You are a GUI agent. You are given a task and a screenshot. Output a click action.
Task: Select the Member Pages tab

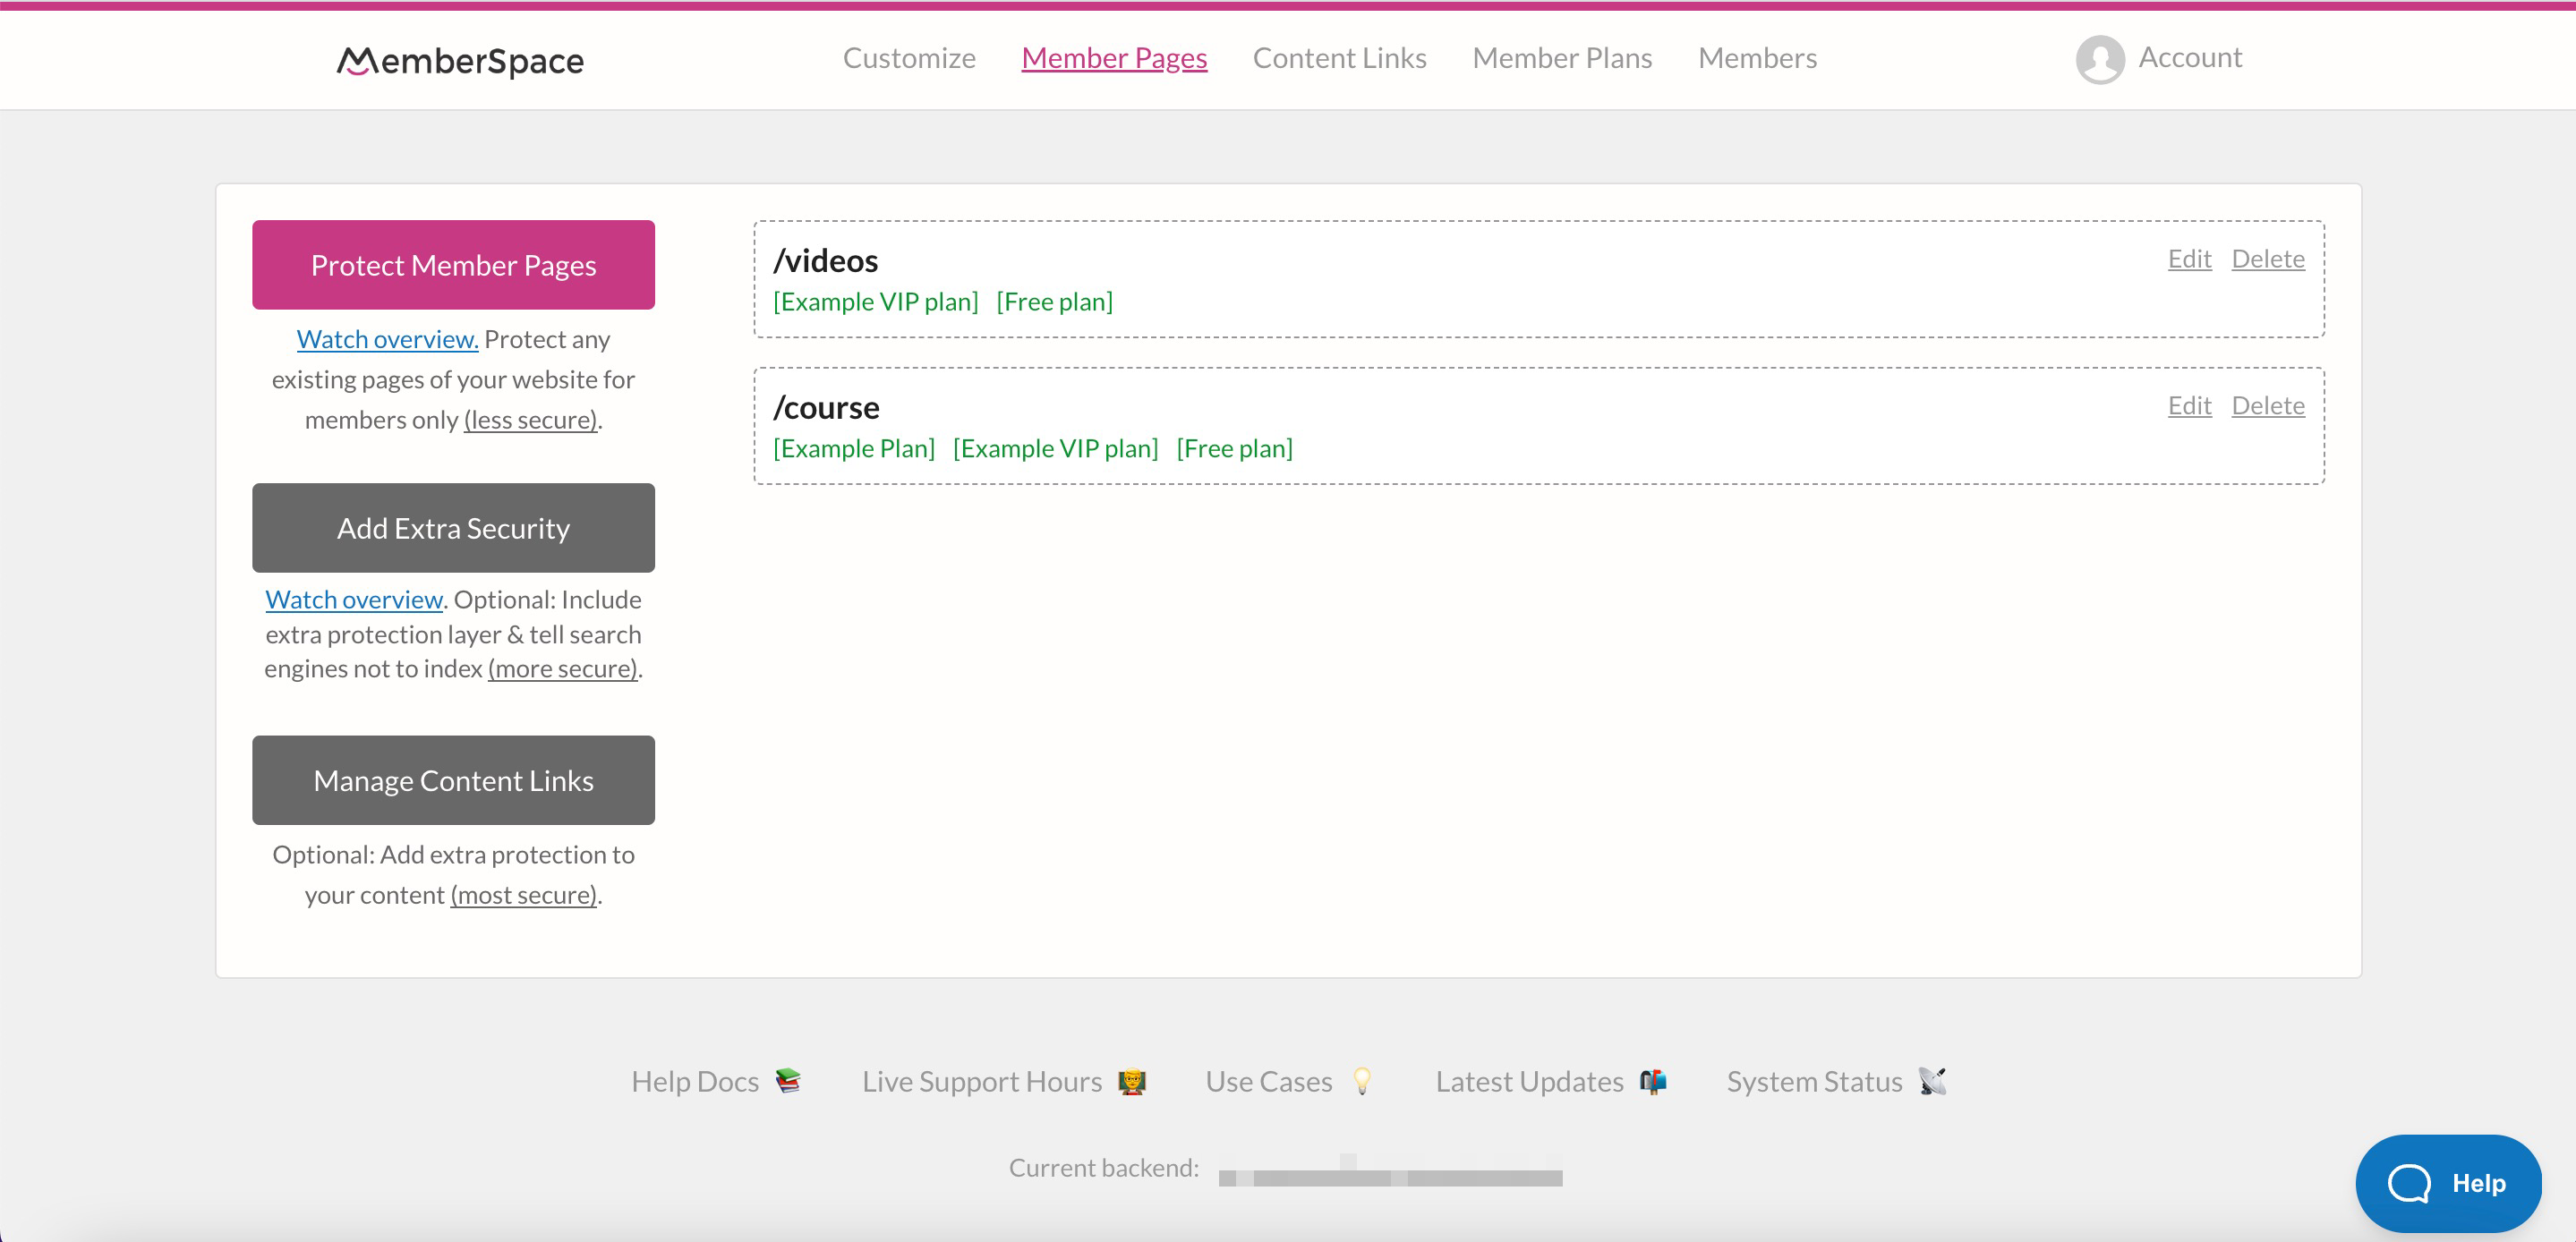coord(1113,57)
